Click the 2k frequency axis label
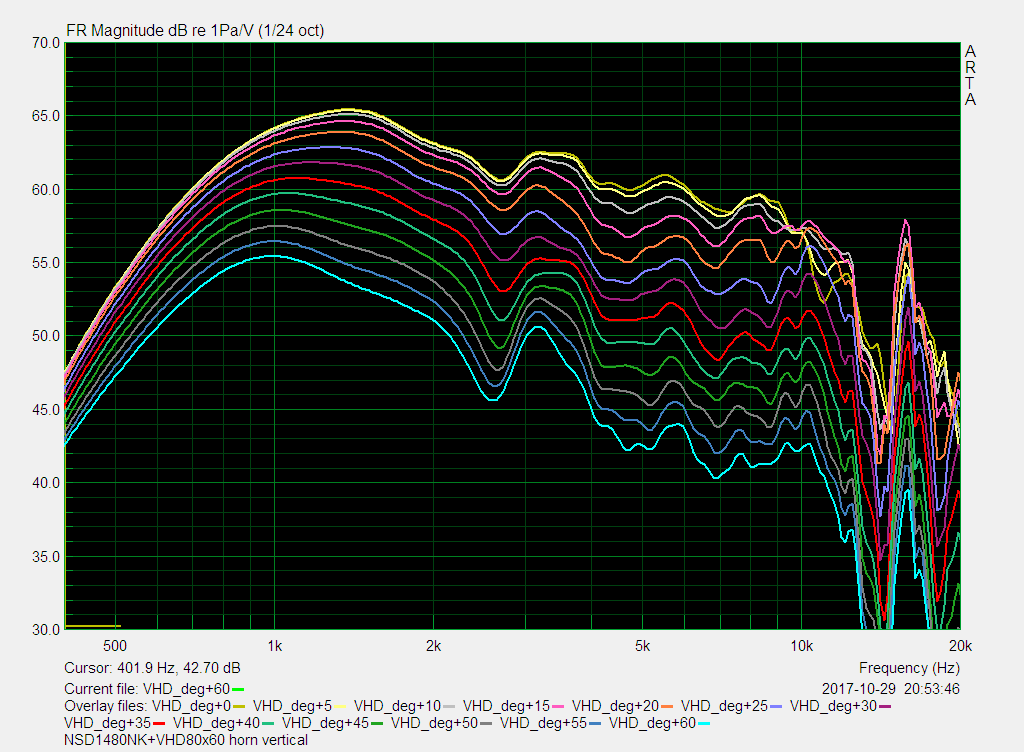1024x752 pixels. tap(434, 646)
